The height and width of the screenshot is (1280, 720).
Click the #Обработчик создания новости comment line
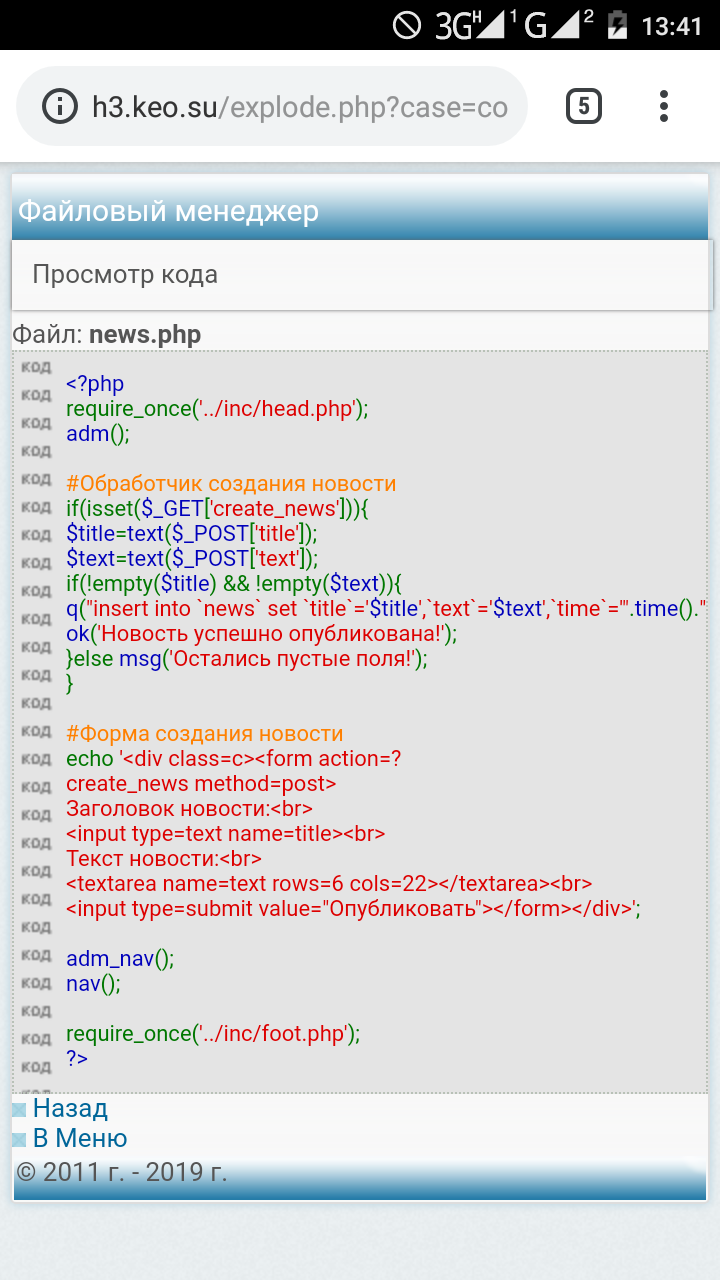pyautogui.click(x=231, y=484)
